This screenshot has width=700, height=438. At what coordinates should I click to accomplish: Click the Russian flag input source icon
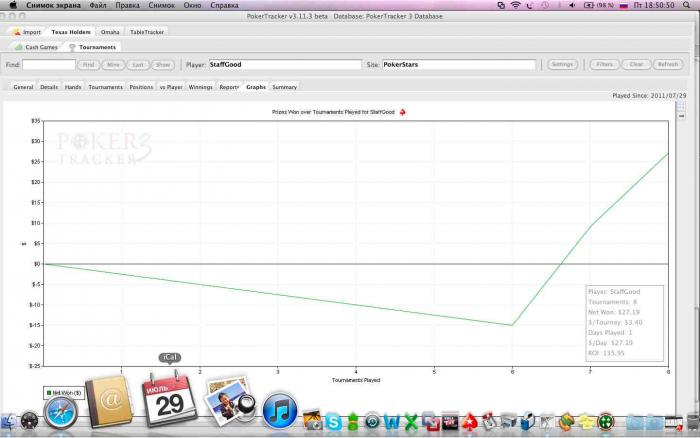(624, 5)
